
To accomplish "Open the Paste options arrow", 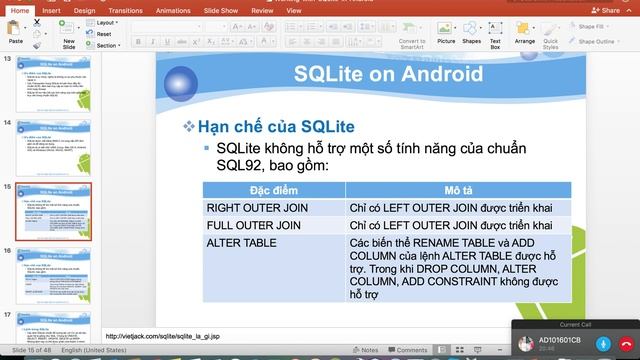I will pos(25,28).
